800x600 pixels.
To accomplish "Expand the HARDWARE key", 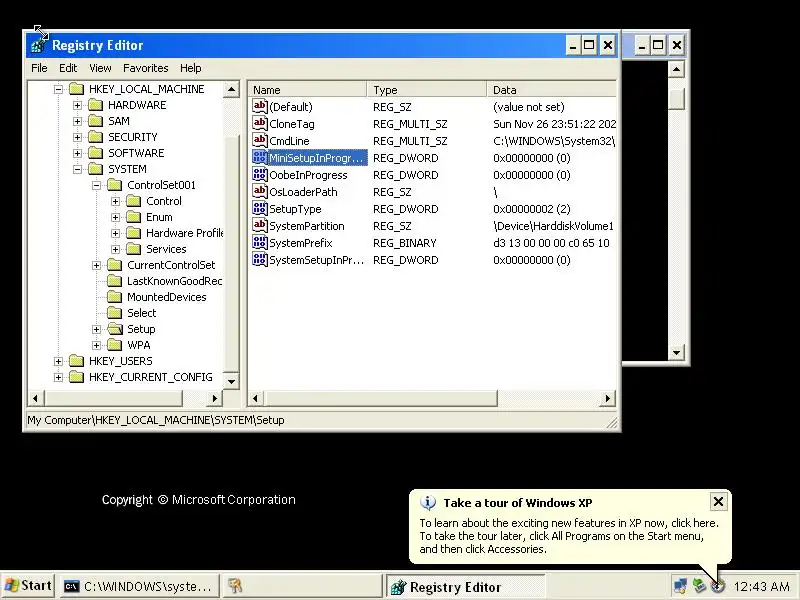I will click(77, 105).
